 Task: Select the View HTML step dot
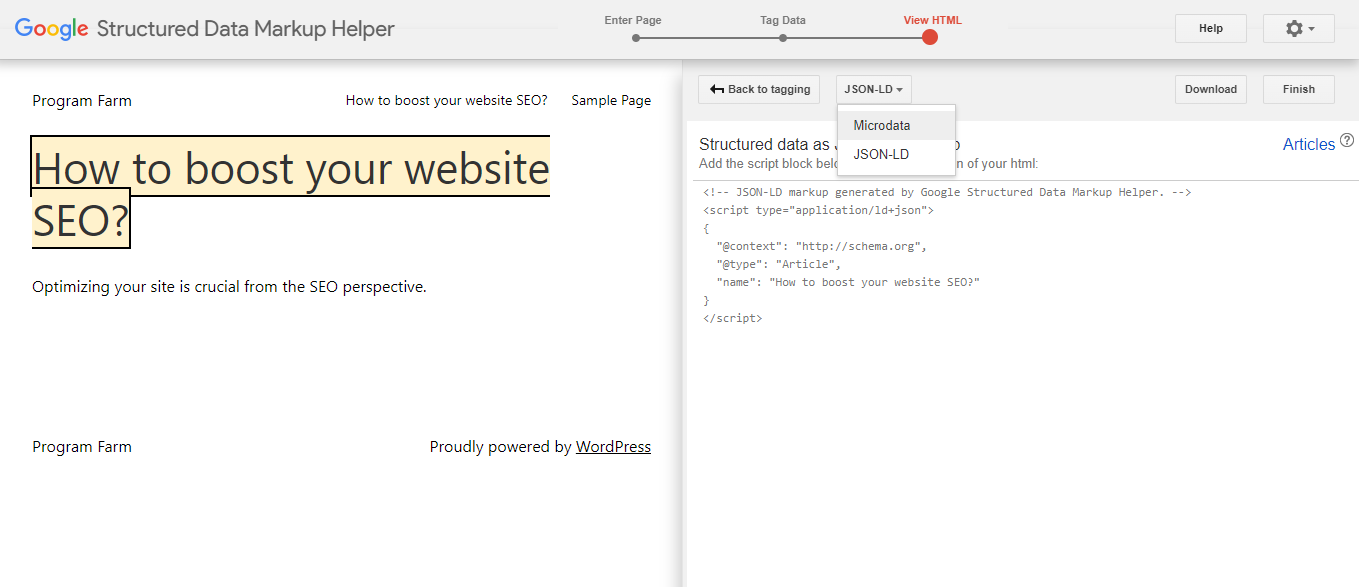click(x=930, y=37)
